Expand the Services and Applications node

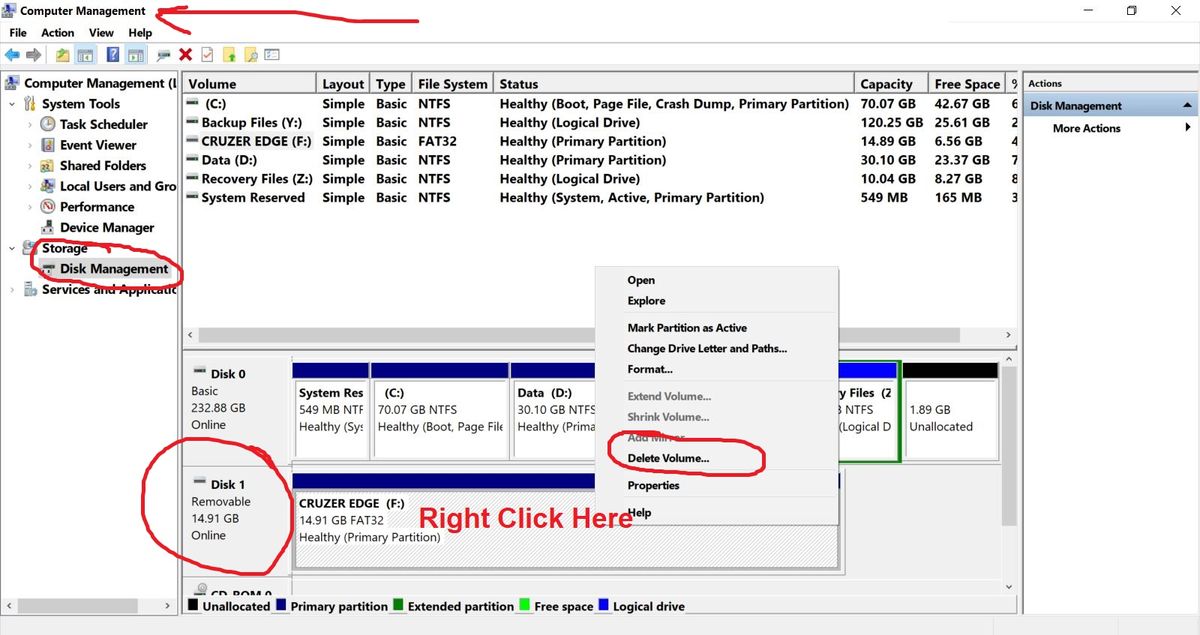12,290
